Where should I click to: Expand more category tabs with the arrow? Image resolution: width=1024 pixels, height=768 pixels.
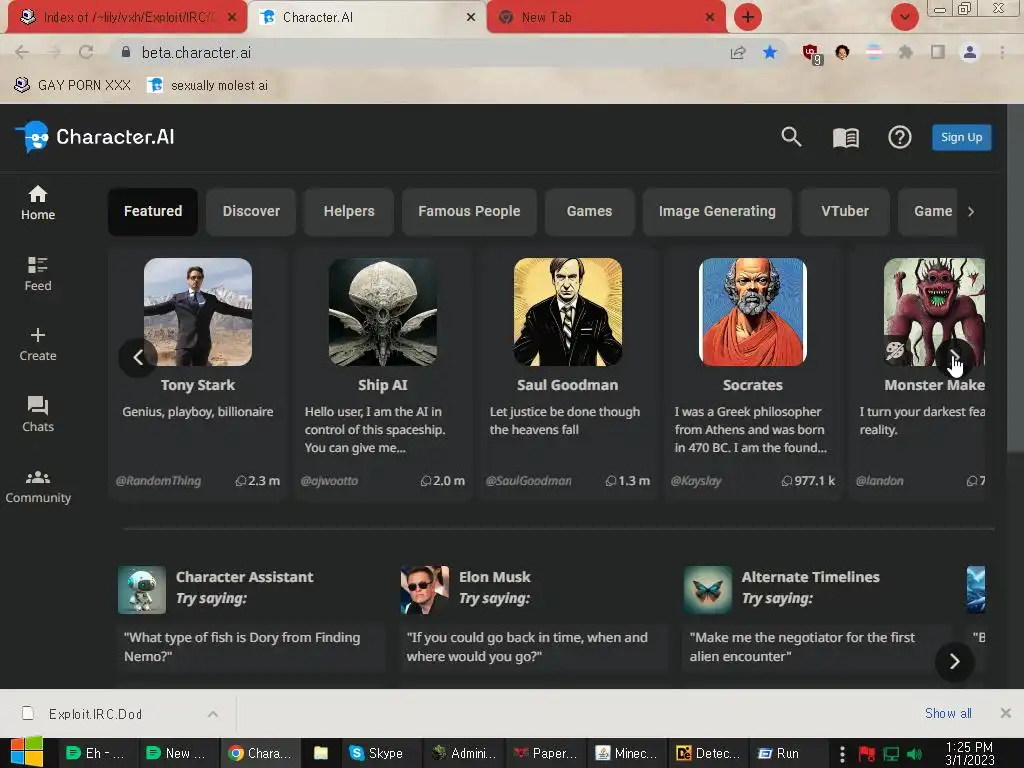tap(971, 212)
